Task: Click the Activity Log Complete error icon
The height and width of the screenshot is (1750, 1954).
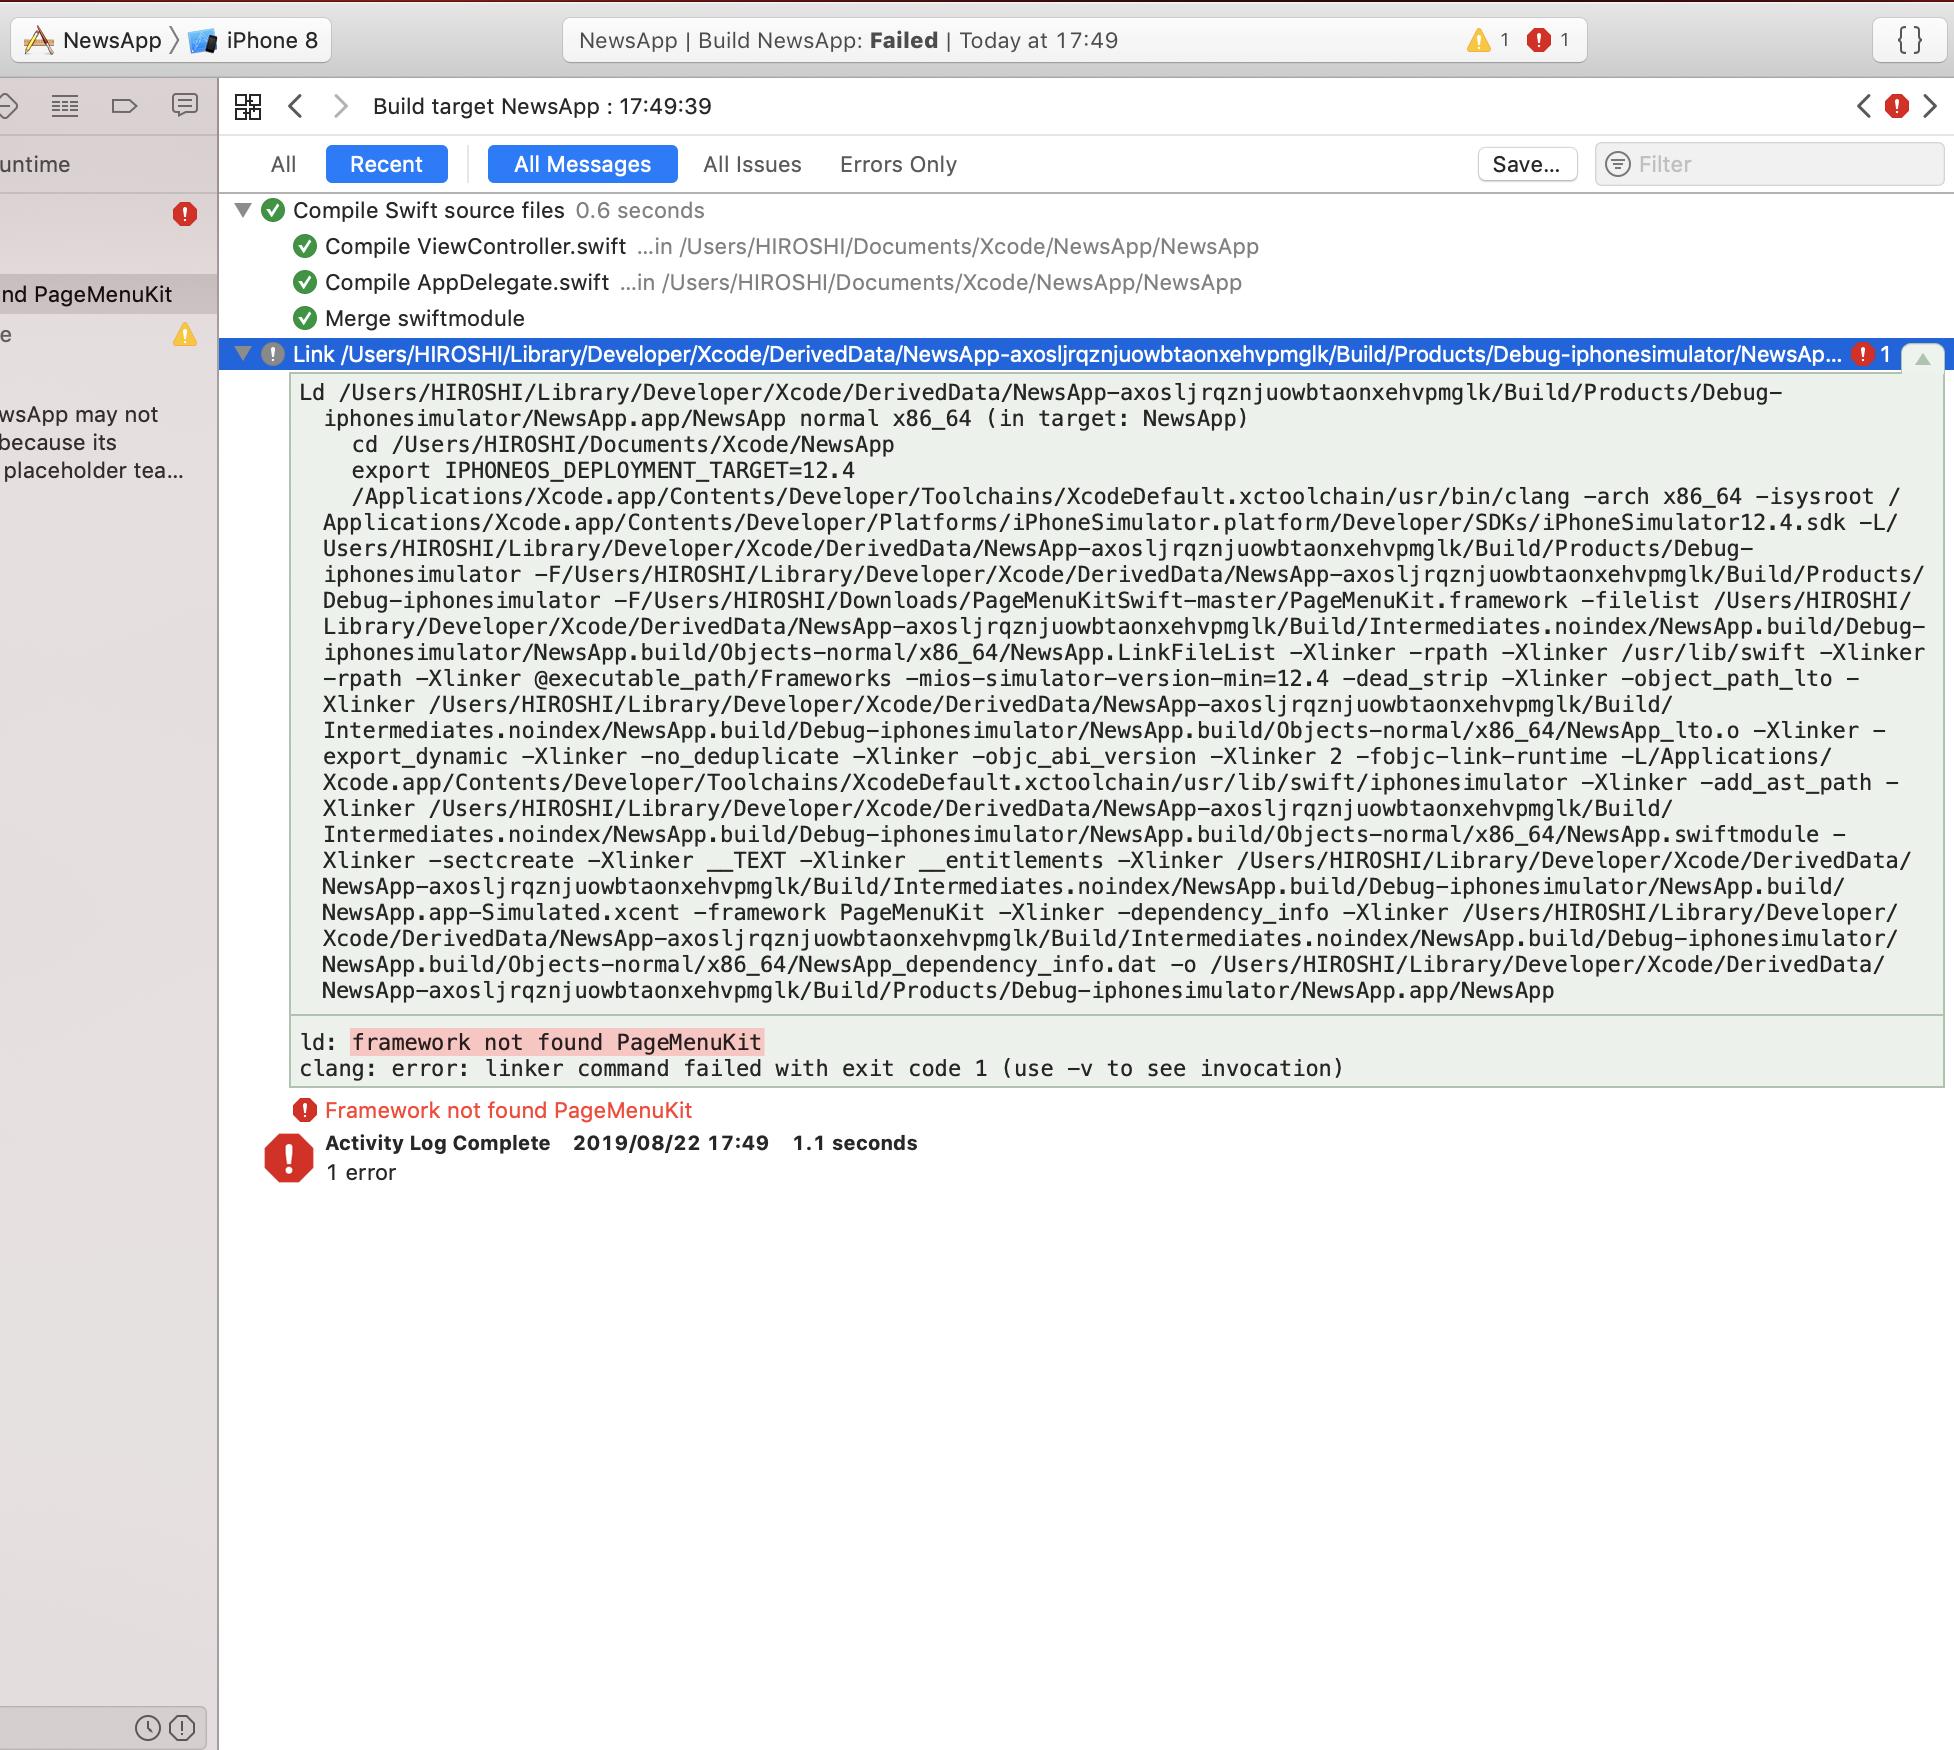Action: (289, 1158)
